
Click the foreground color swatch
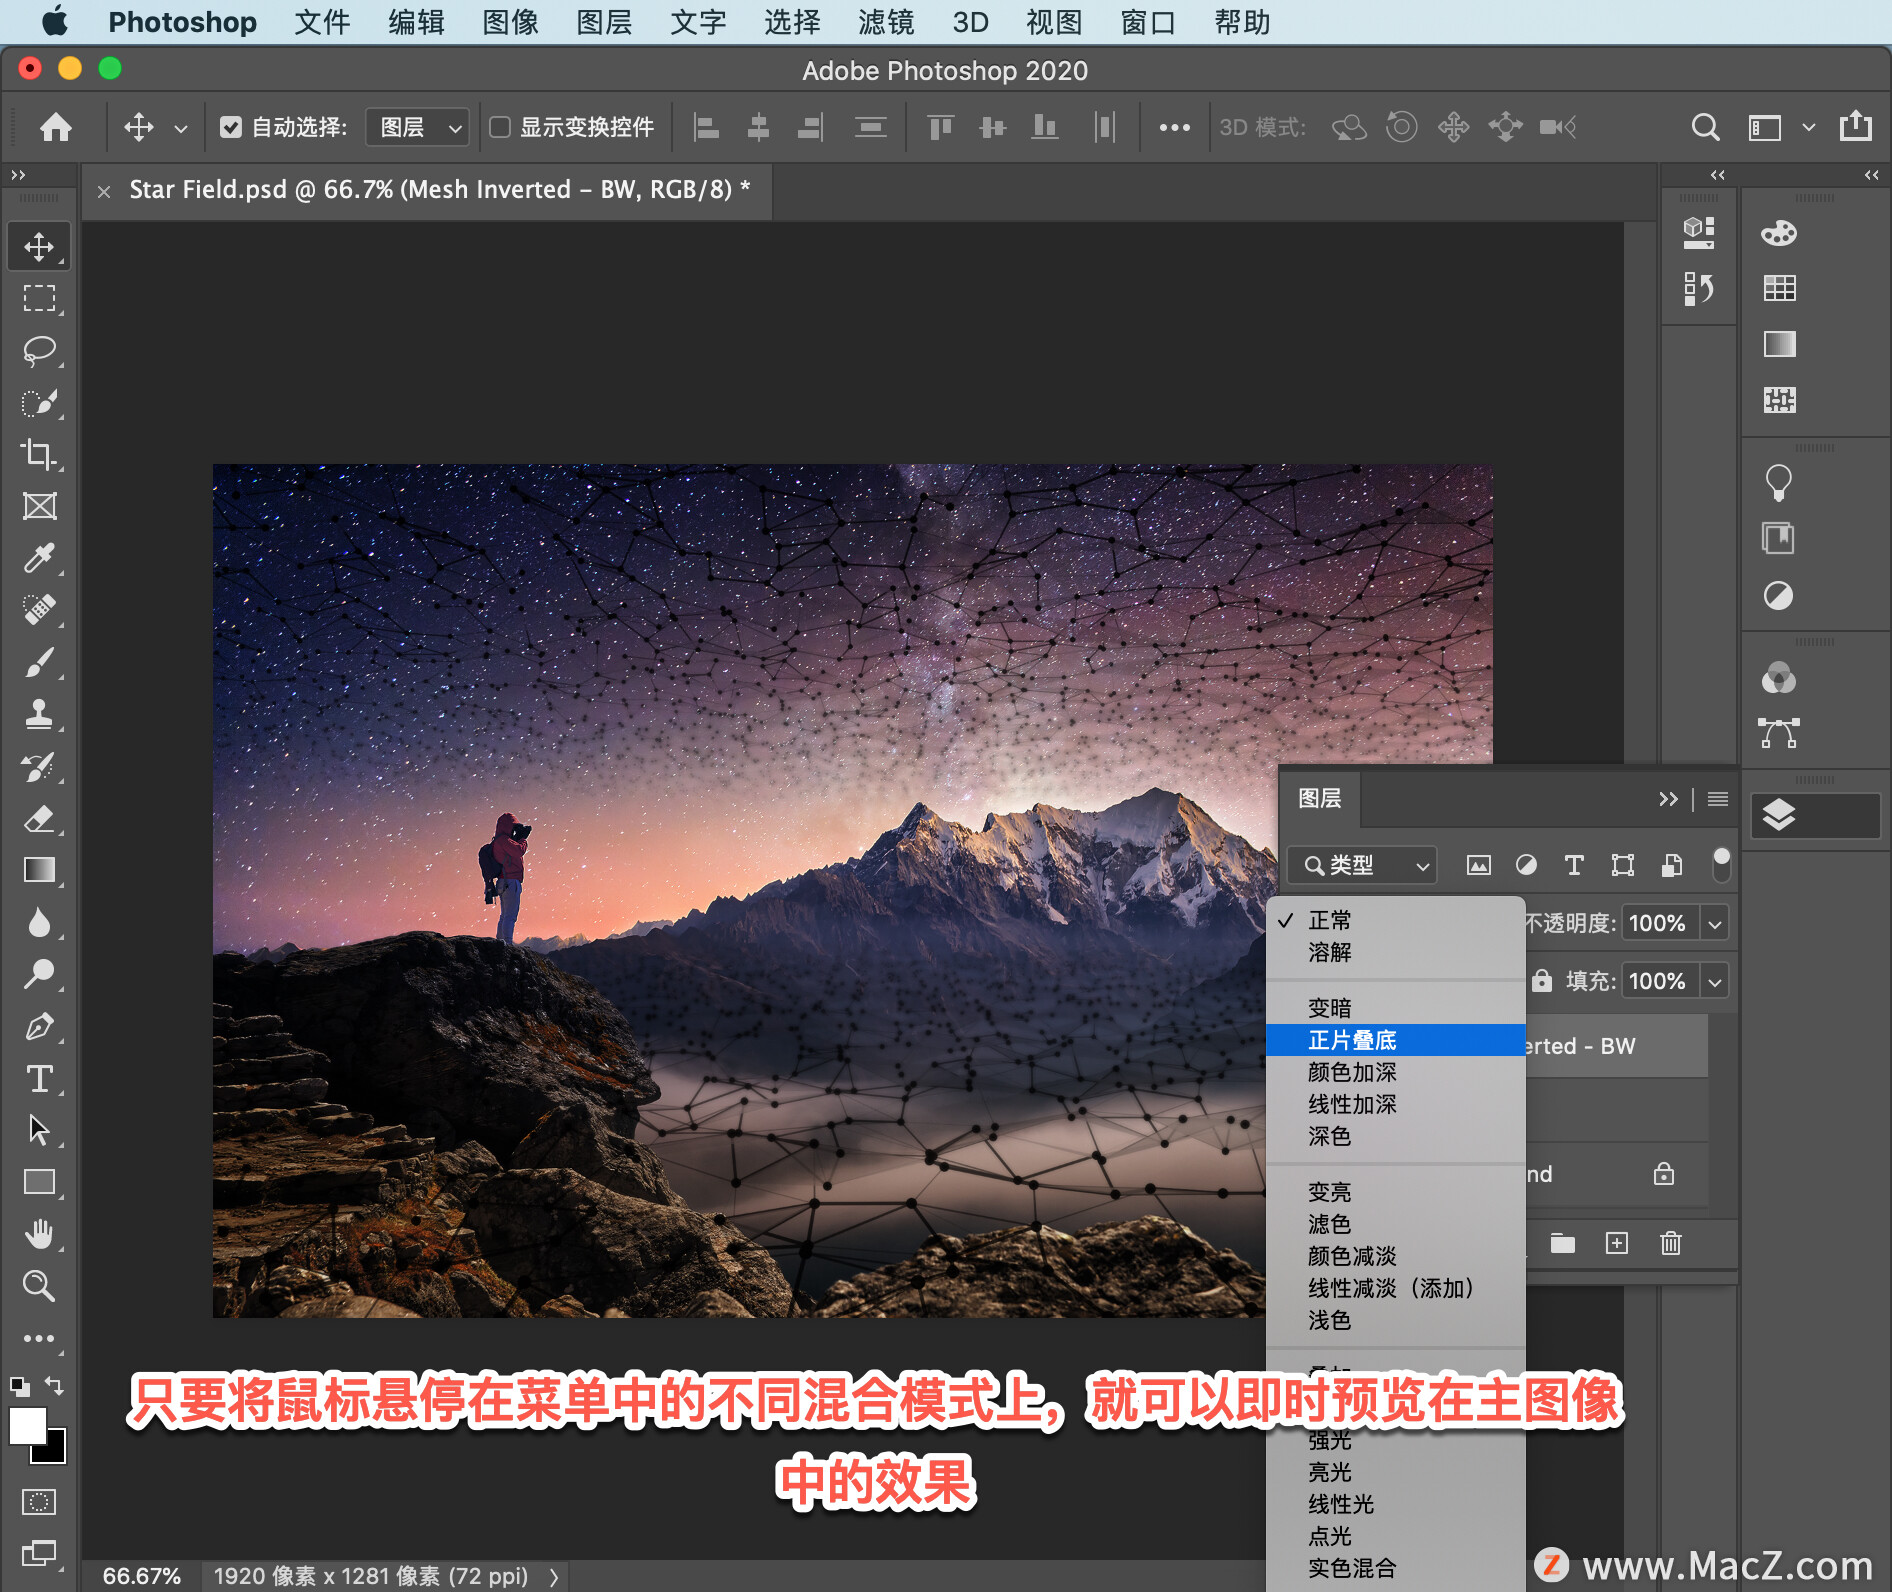click(x=27, y=1425)
